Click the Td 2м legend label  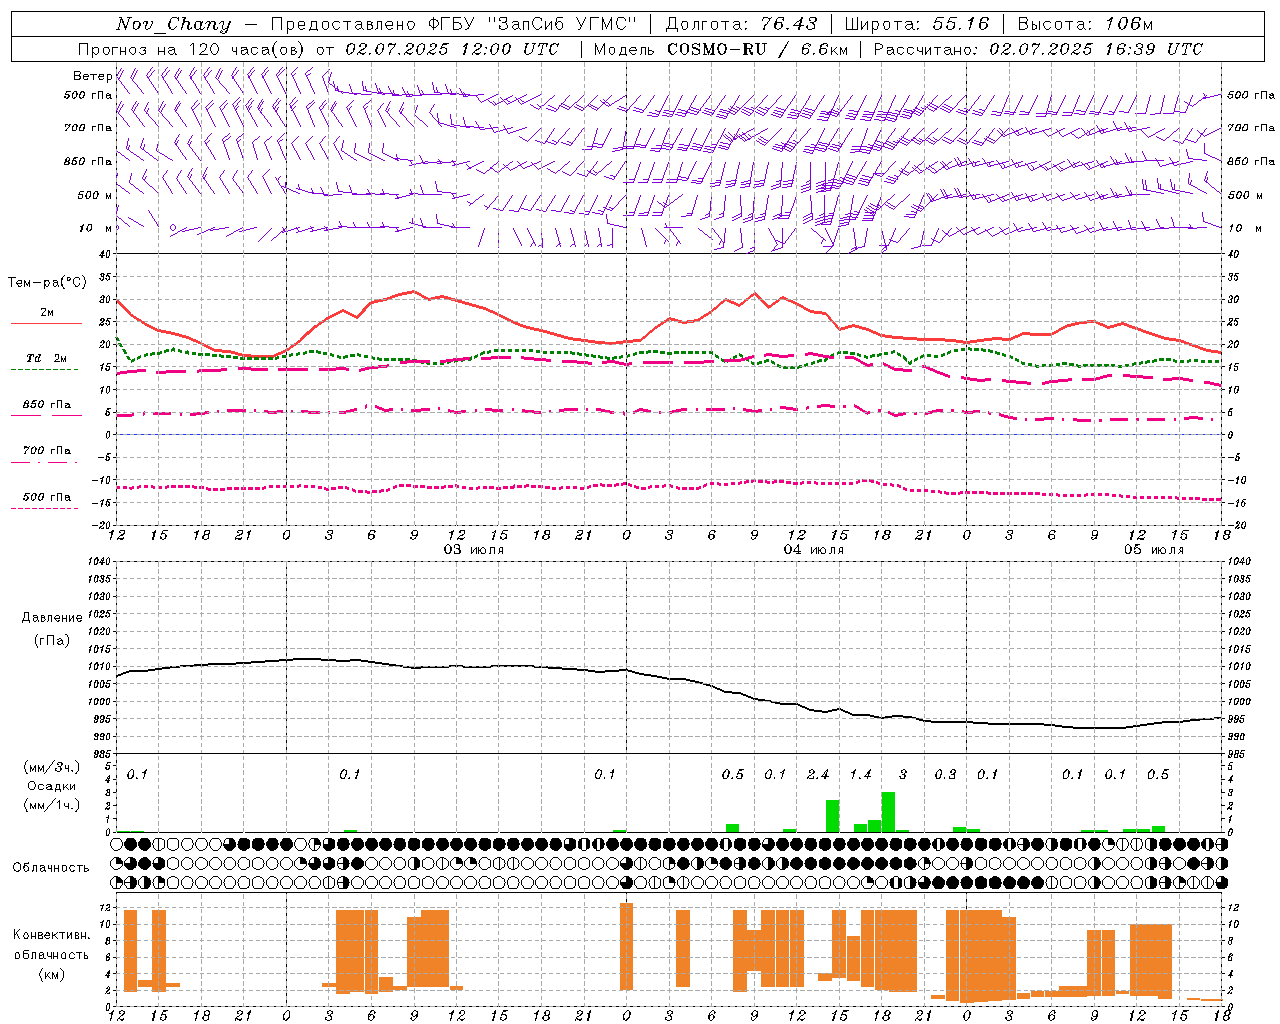46,358
